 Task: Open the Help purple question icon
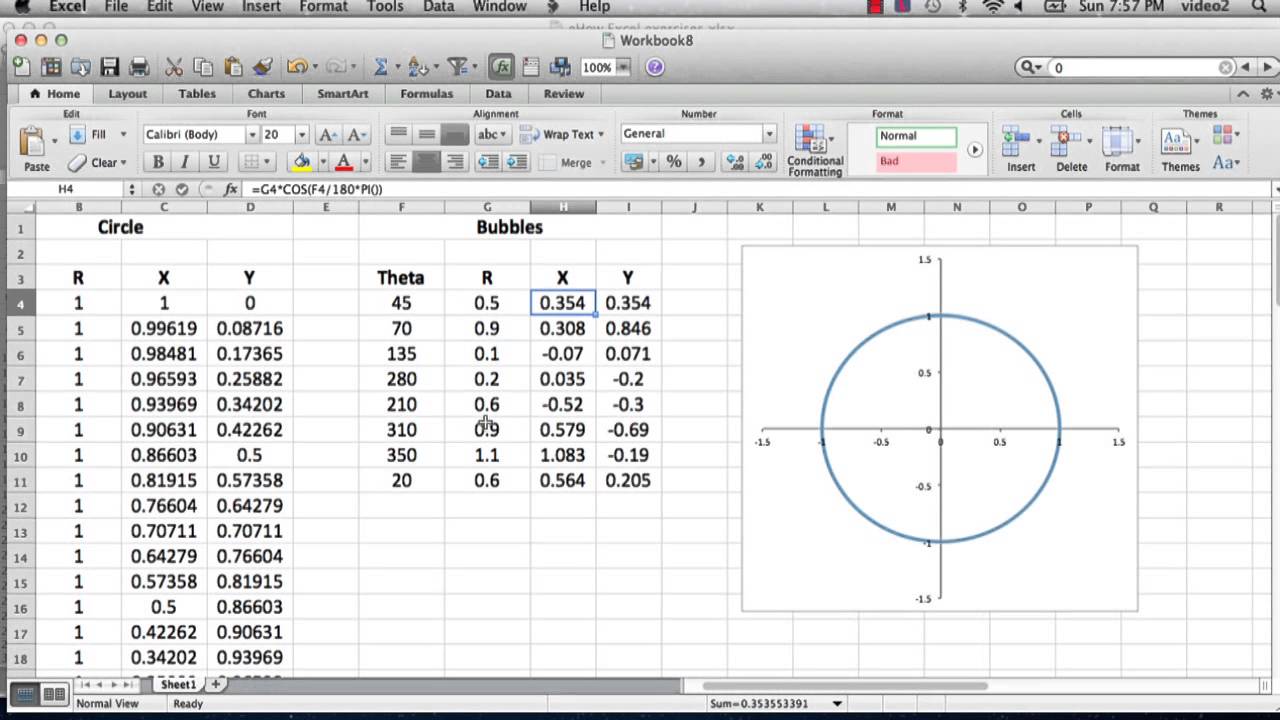(x=655, y=67)
